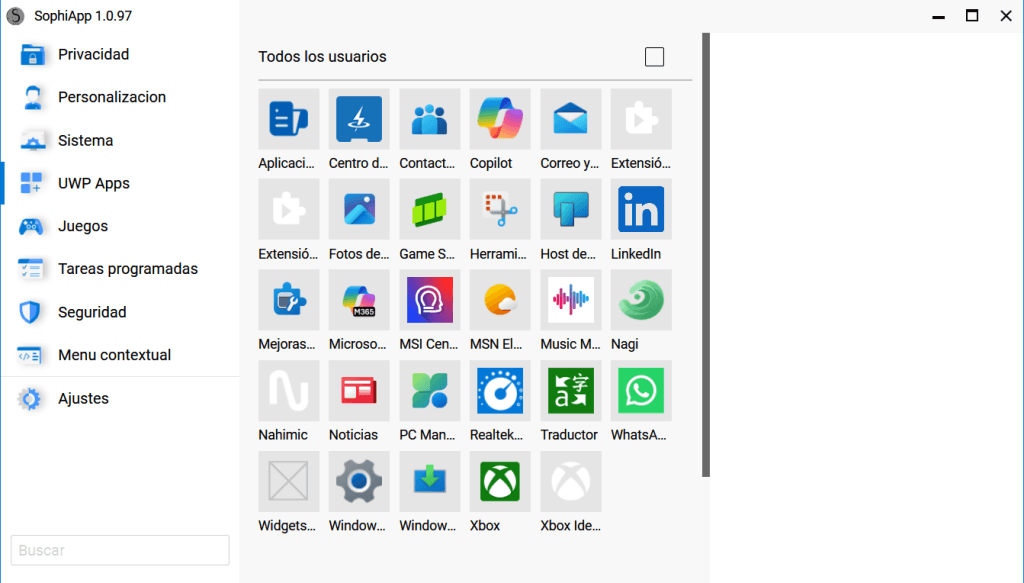
Task: Open the Ajustes settings page
Action: [x=120, y=398]
